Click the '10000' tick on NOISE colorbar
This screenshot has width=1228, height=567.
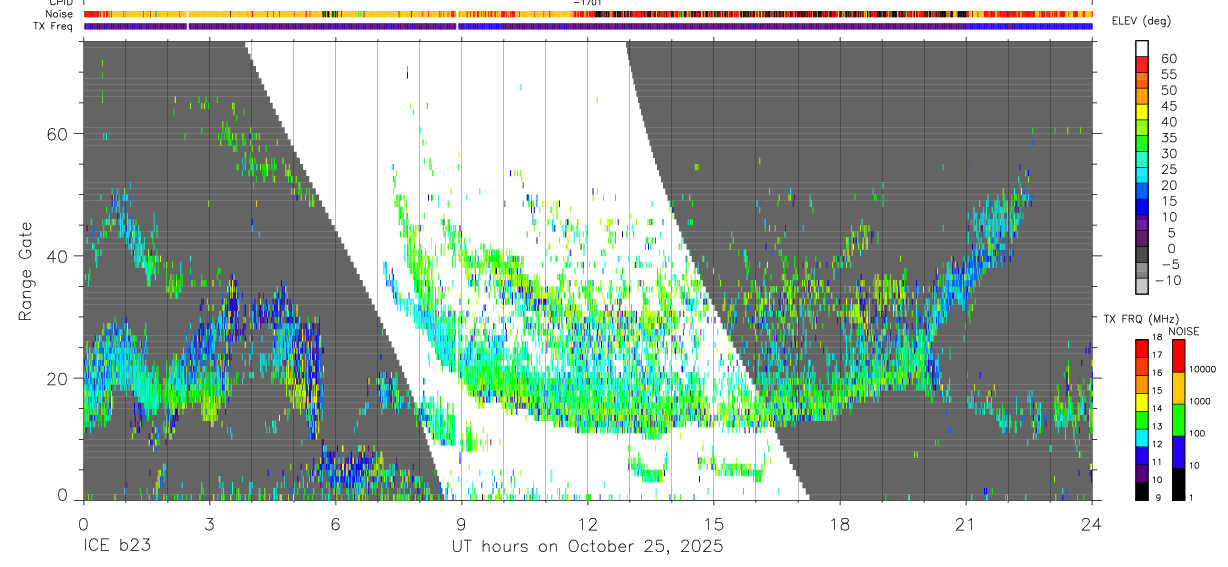click(1202, 369)
